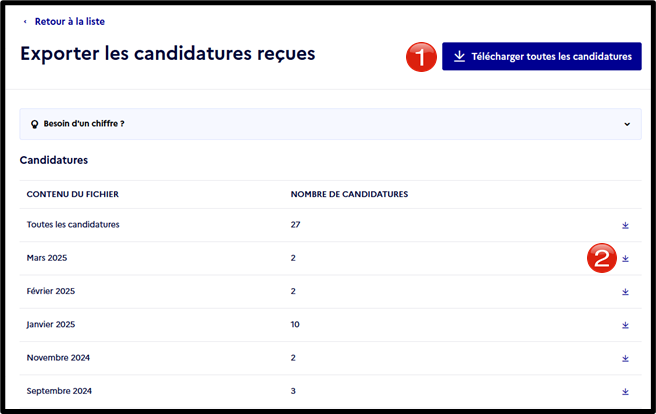Expand the Besoin d'un chiffre panel chevron
The height and width of the screenshot is (414, 656).
click(x=627, y=124)
